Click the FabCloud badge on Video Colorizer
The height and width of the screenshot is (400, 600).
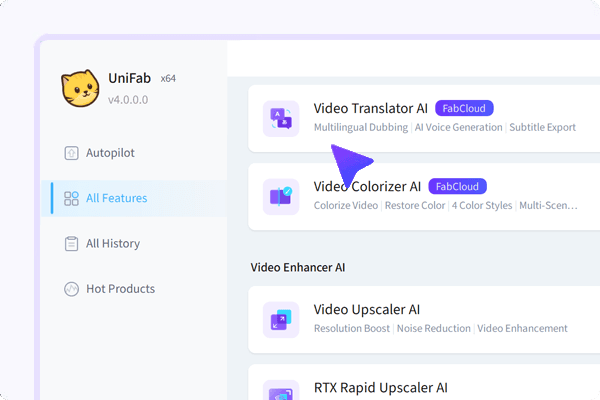pyautogui.click(x=457, y=186)
